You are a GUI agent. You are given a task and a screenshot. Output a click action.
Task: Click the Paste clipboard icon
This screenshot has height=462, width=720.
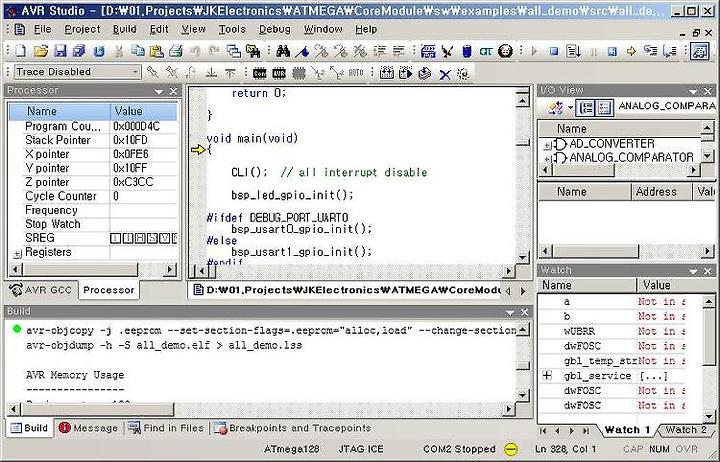[x=157, y=51]
